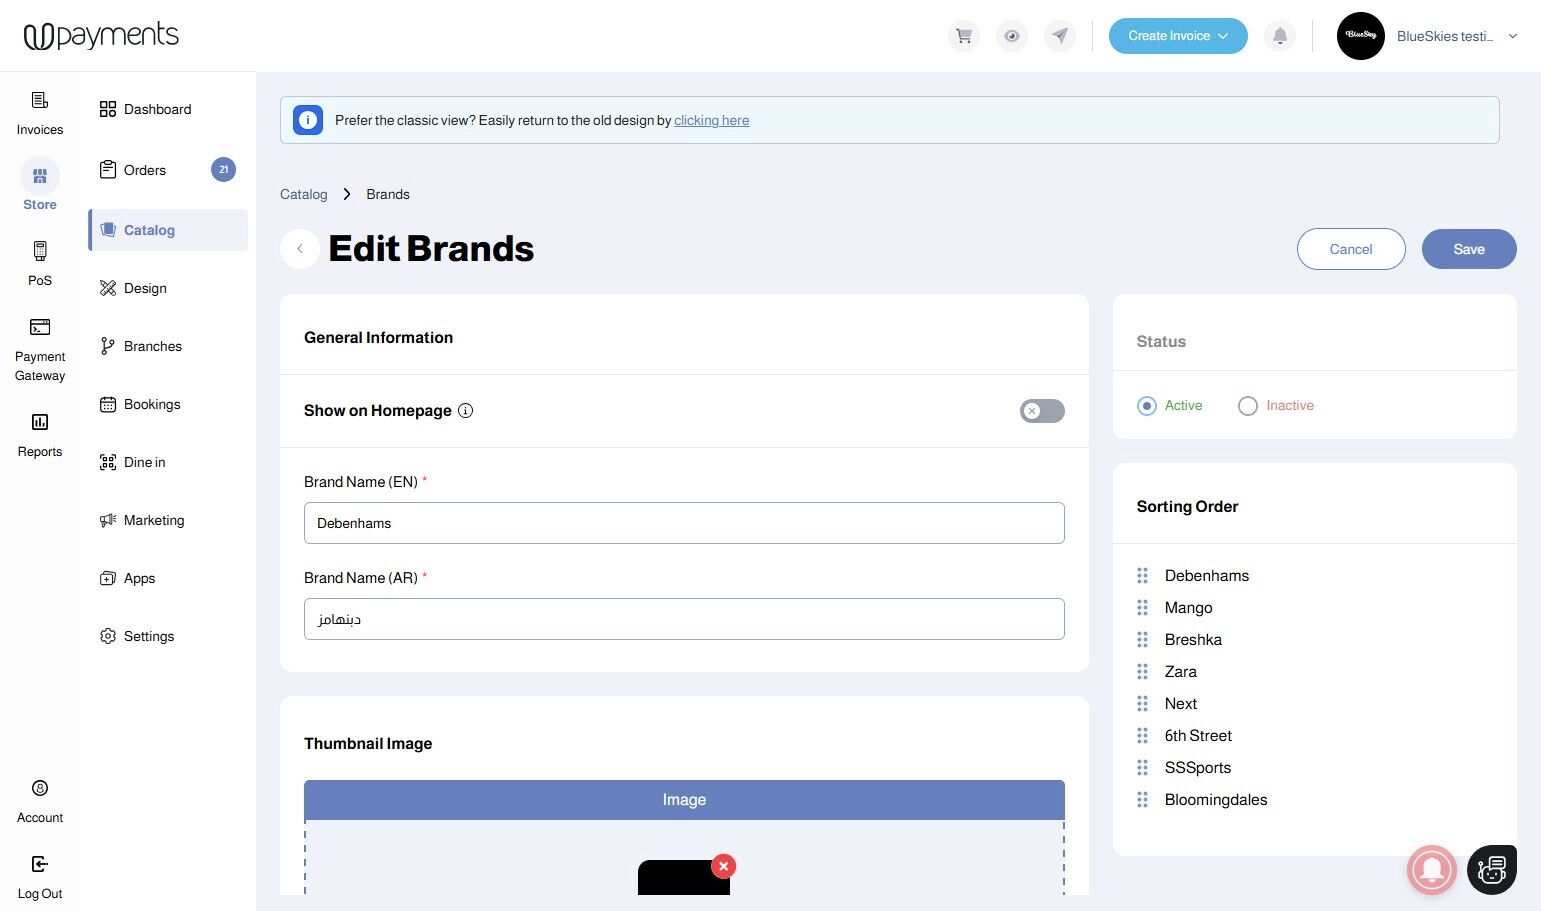The height and width of the screenshot is (911, 1541).
Task: Open the notifications bell in header
Action: pos(1280,36)
